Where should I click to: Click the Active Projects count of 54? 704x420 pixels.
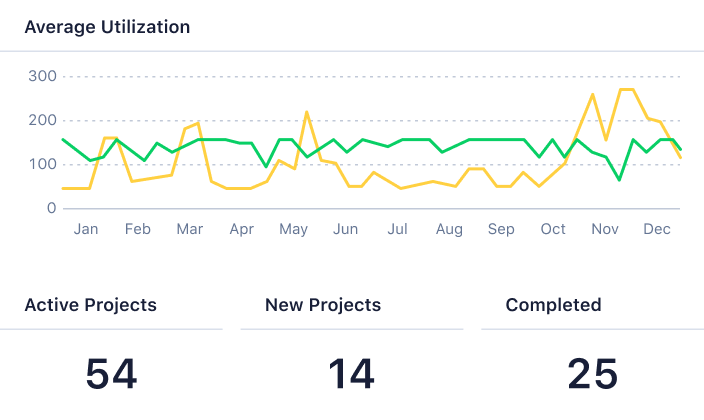111,374
